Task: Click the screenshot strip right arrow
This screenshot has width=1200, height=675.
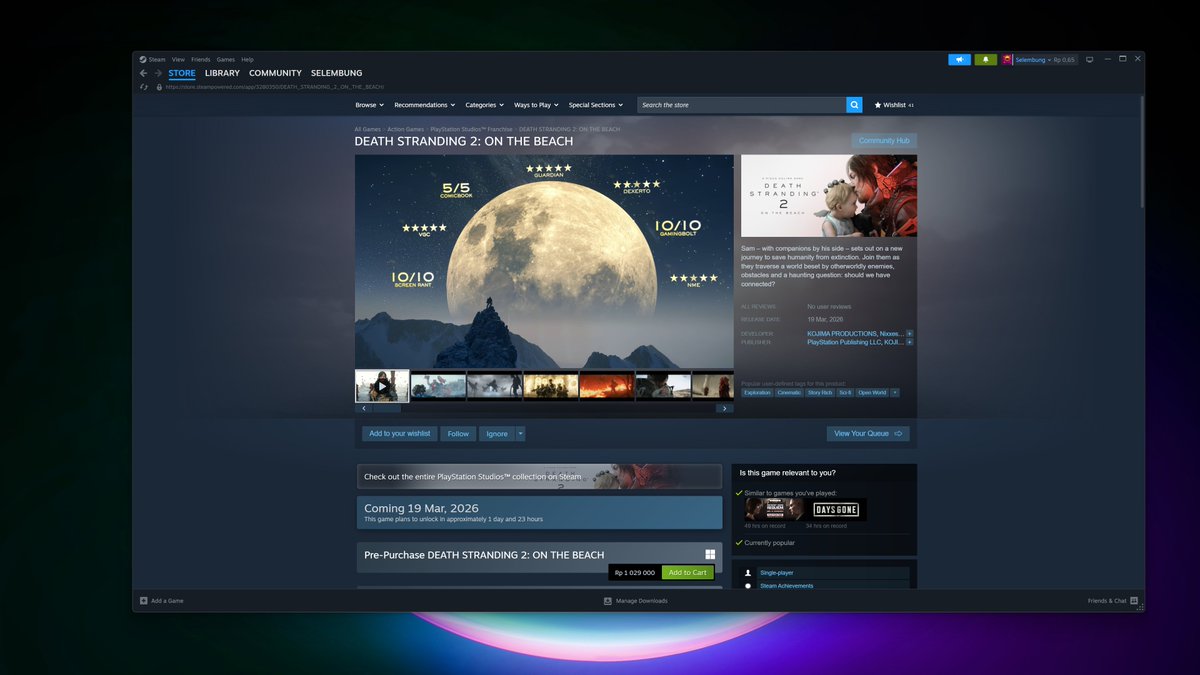Action: click(x=725, y=408)
